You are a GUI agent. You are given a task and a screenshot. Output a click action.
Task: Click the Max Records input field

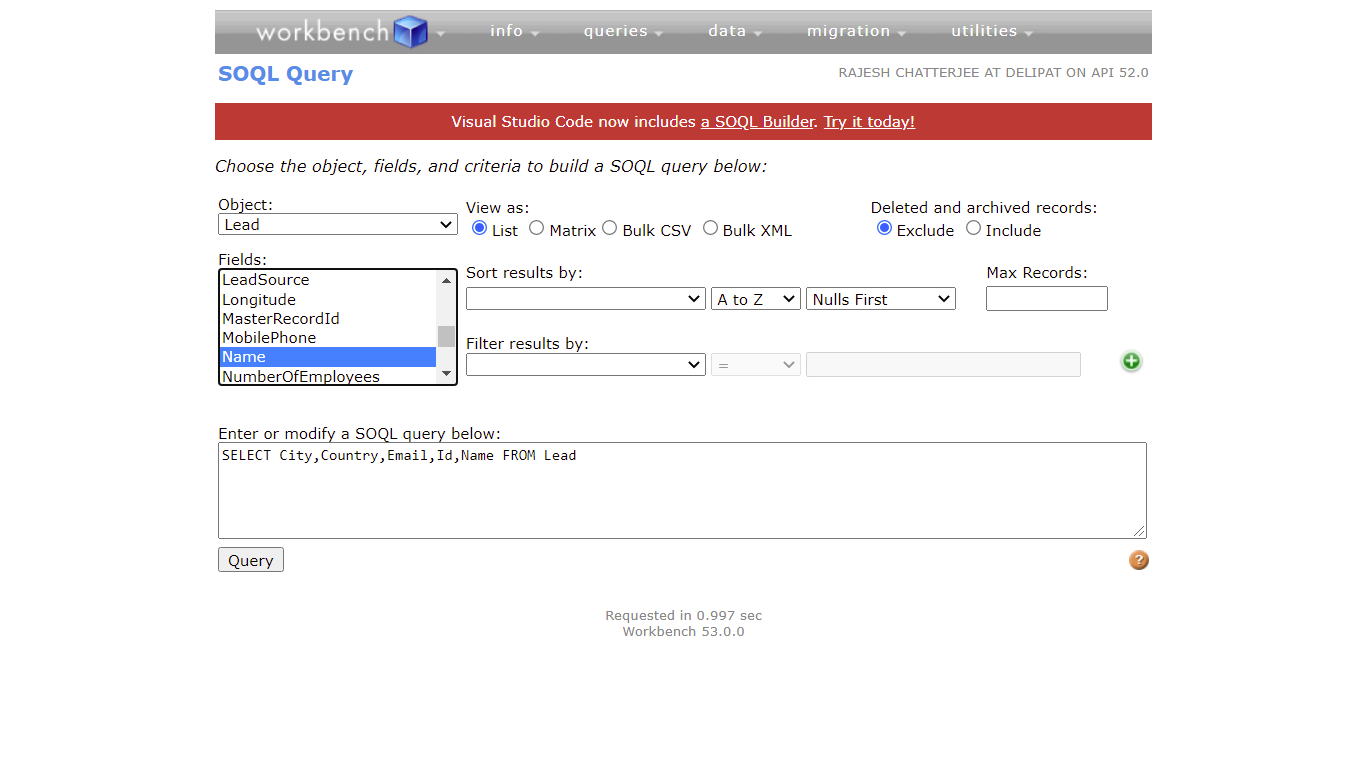point(1047,299)
